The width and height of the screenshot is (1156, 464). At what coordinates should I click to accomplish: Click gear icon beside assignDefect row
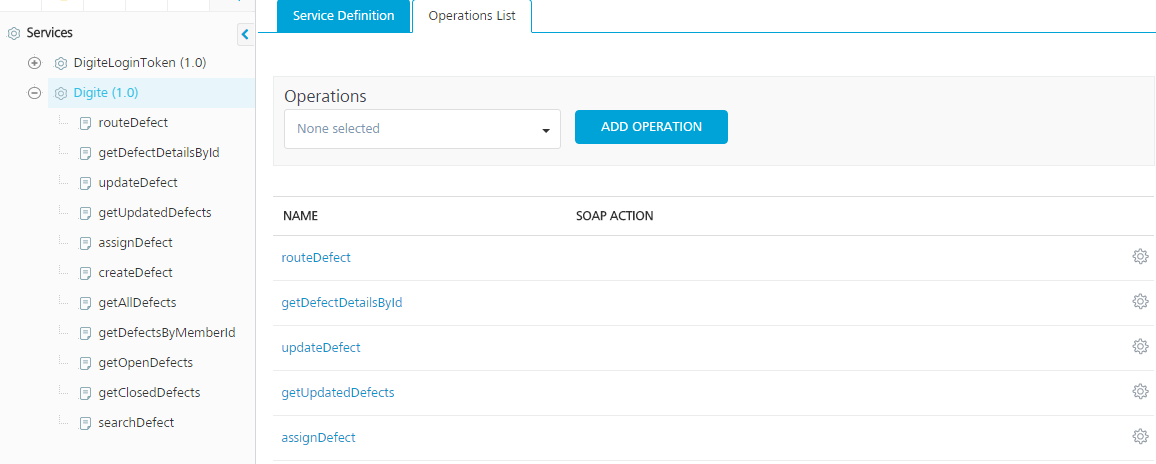[x=1140, y=436]
